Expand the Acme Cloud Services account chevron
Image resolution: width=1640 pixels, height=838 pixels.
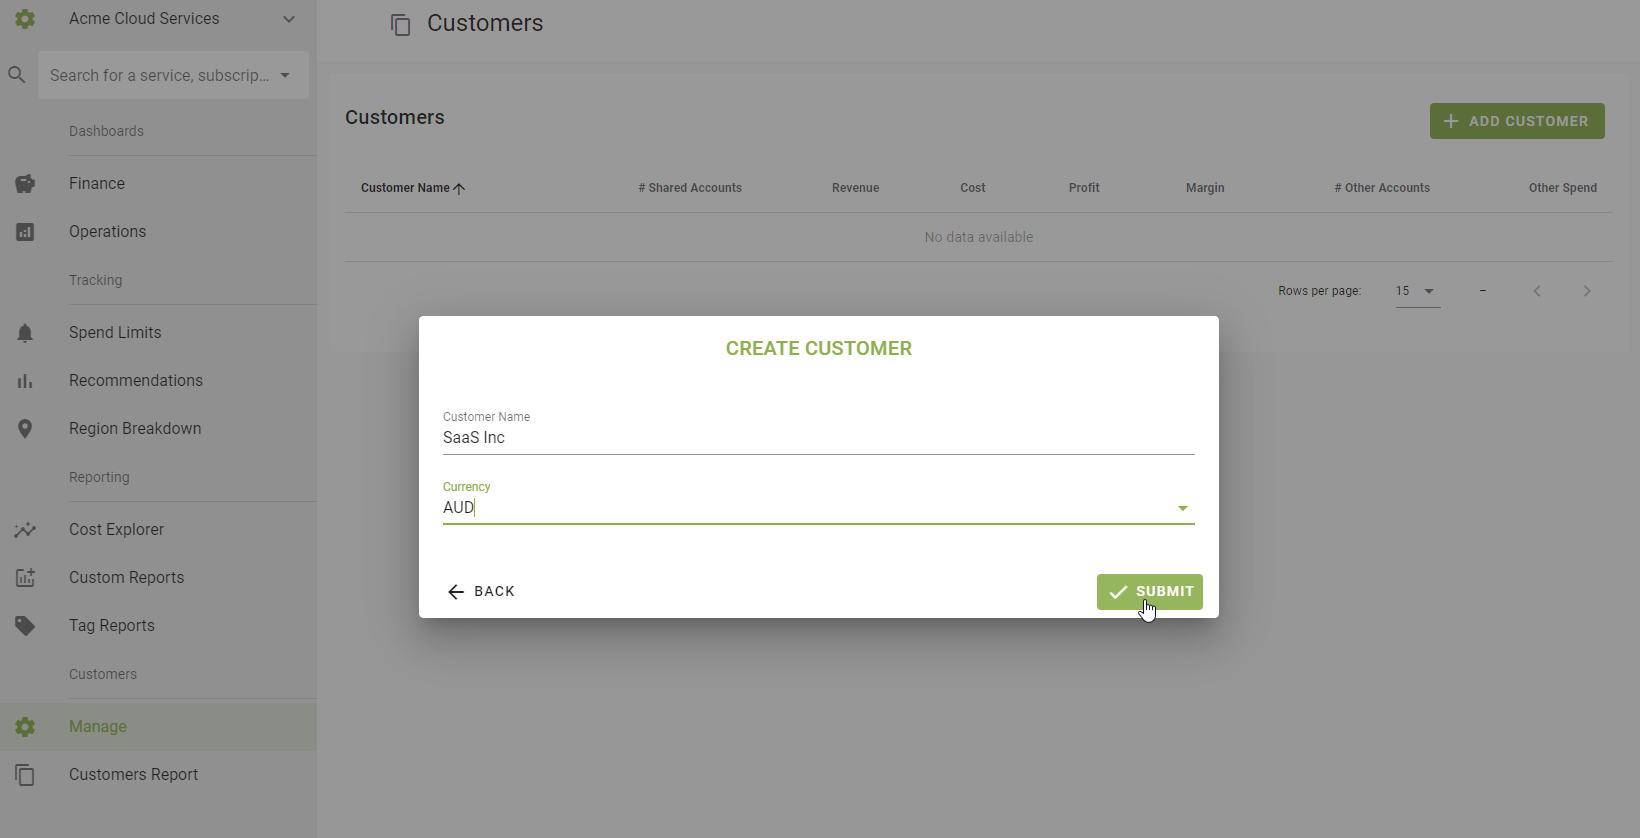click(289, 19)
